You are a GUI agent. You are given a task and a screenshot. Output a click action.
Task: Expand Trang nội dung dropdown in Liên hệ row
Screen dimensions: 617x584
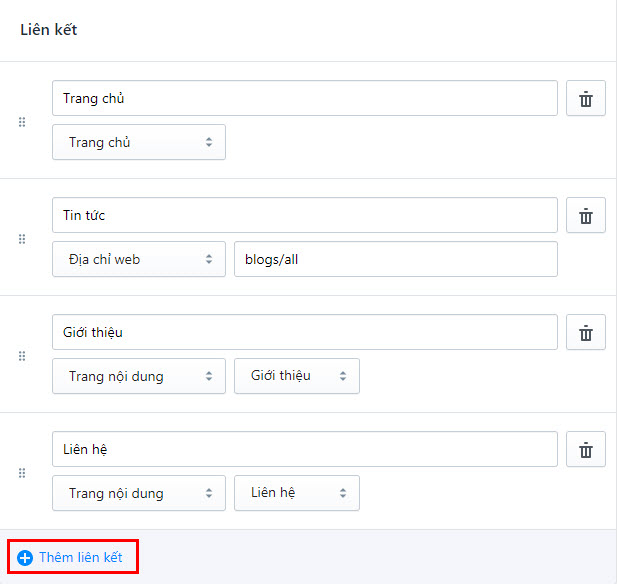[139, 493]
